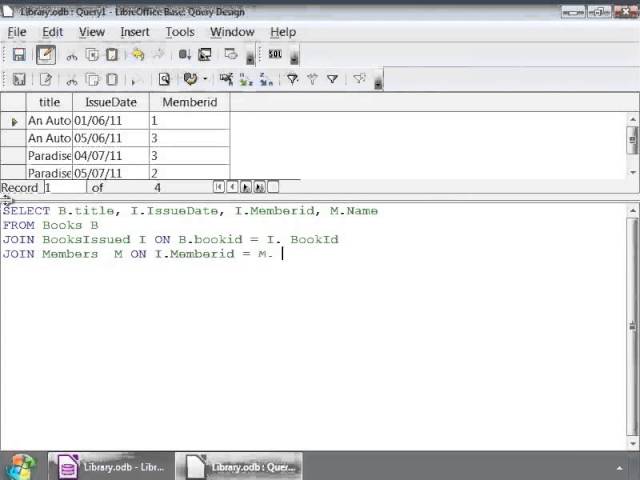Open the Tools menu
Screen dimensions: 640x480
coord(180,32)
